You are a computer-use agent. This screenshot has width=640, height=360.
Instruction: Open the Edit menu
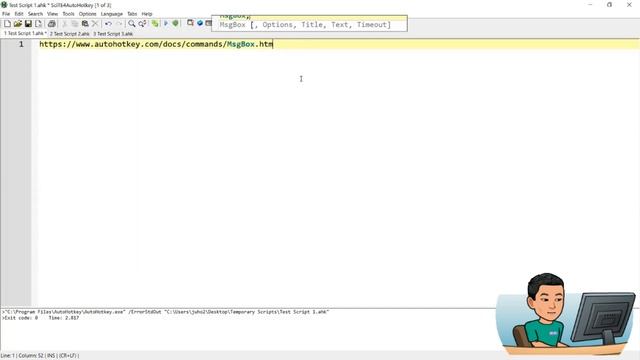tap(19, 14)
